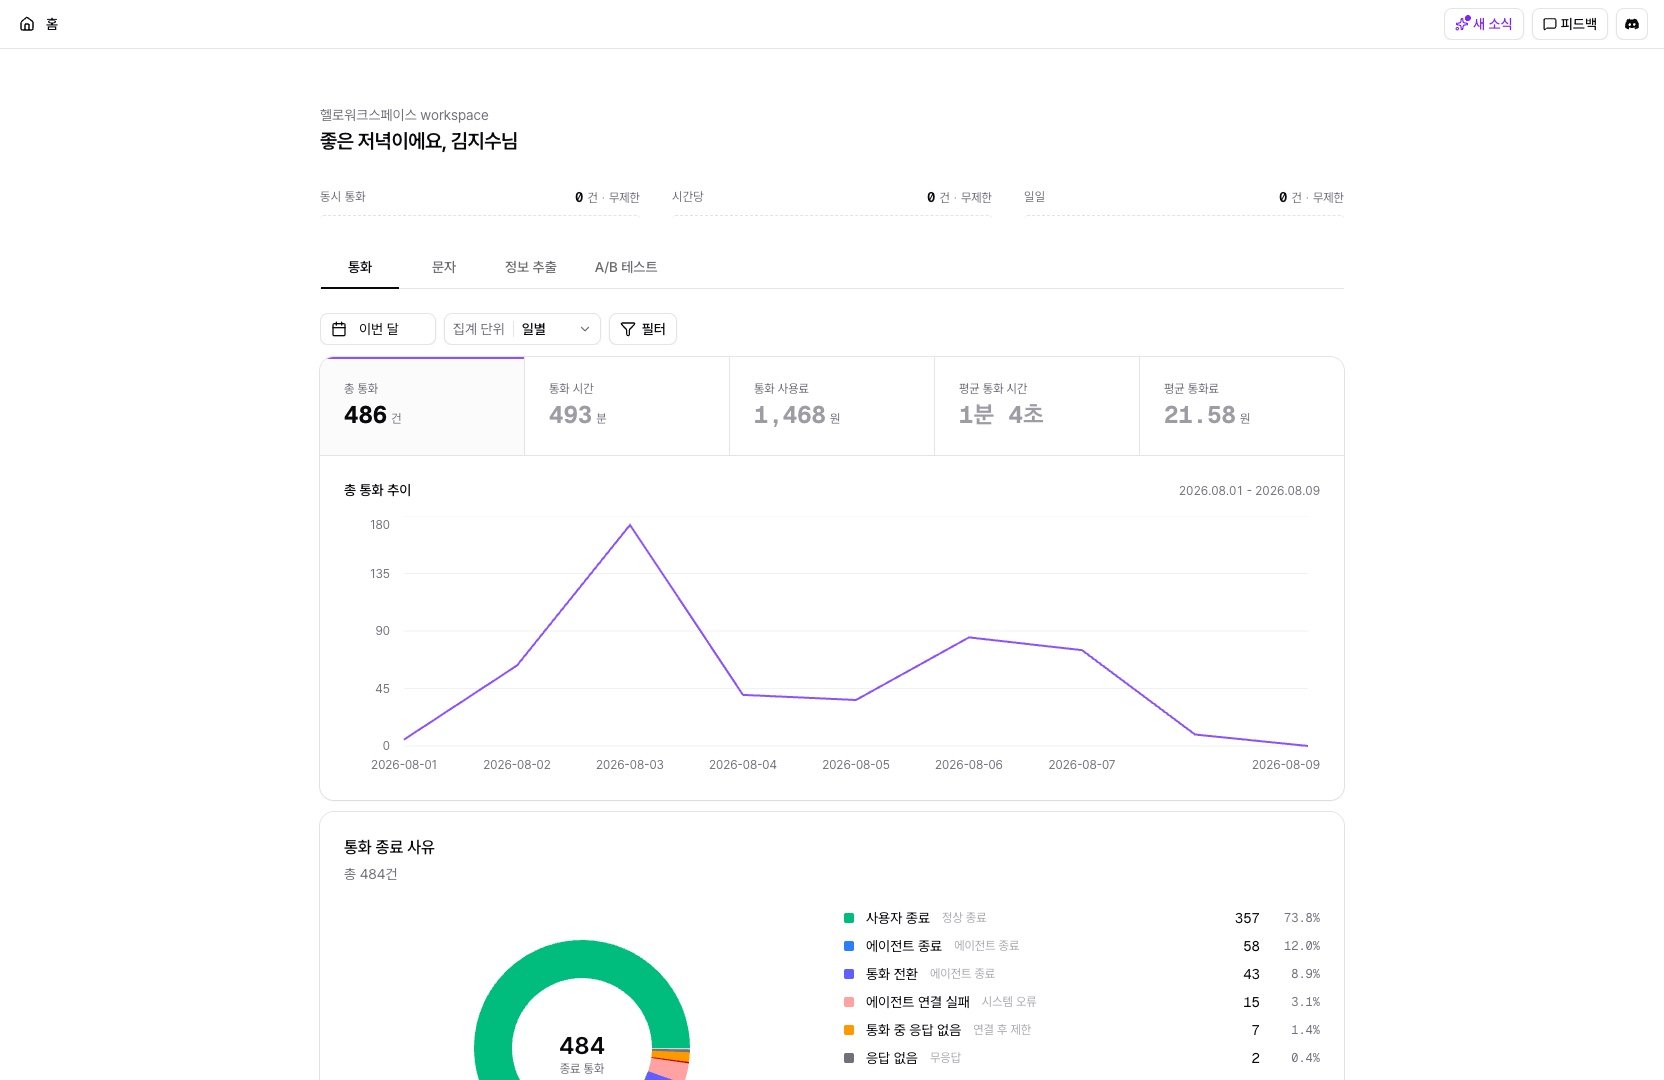Open the 이번 달 date range picker

point(378,329)
